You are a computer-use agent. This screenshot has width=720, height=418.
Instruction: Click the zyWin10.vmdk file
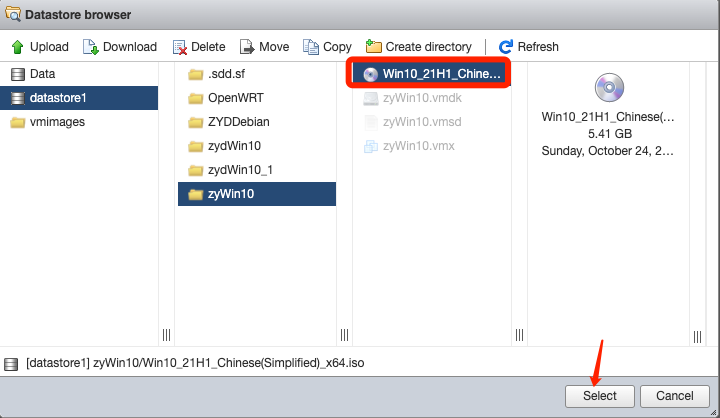(432, 98)
